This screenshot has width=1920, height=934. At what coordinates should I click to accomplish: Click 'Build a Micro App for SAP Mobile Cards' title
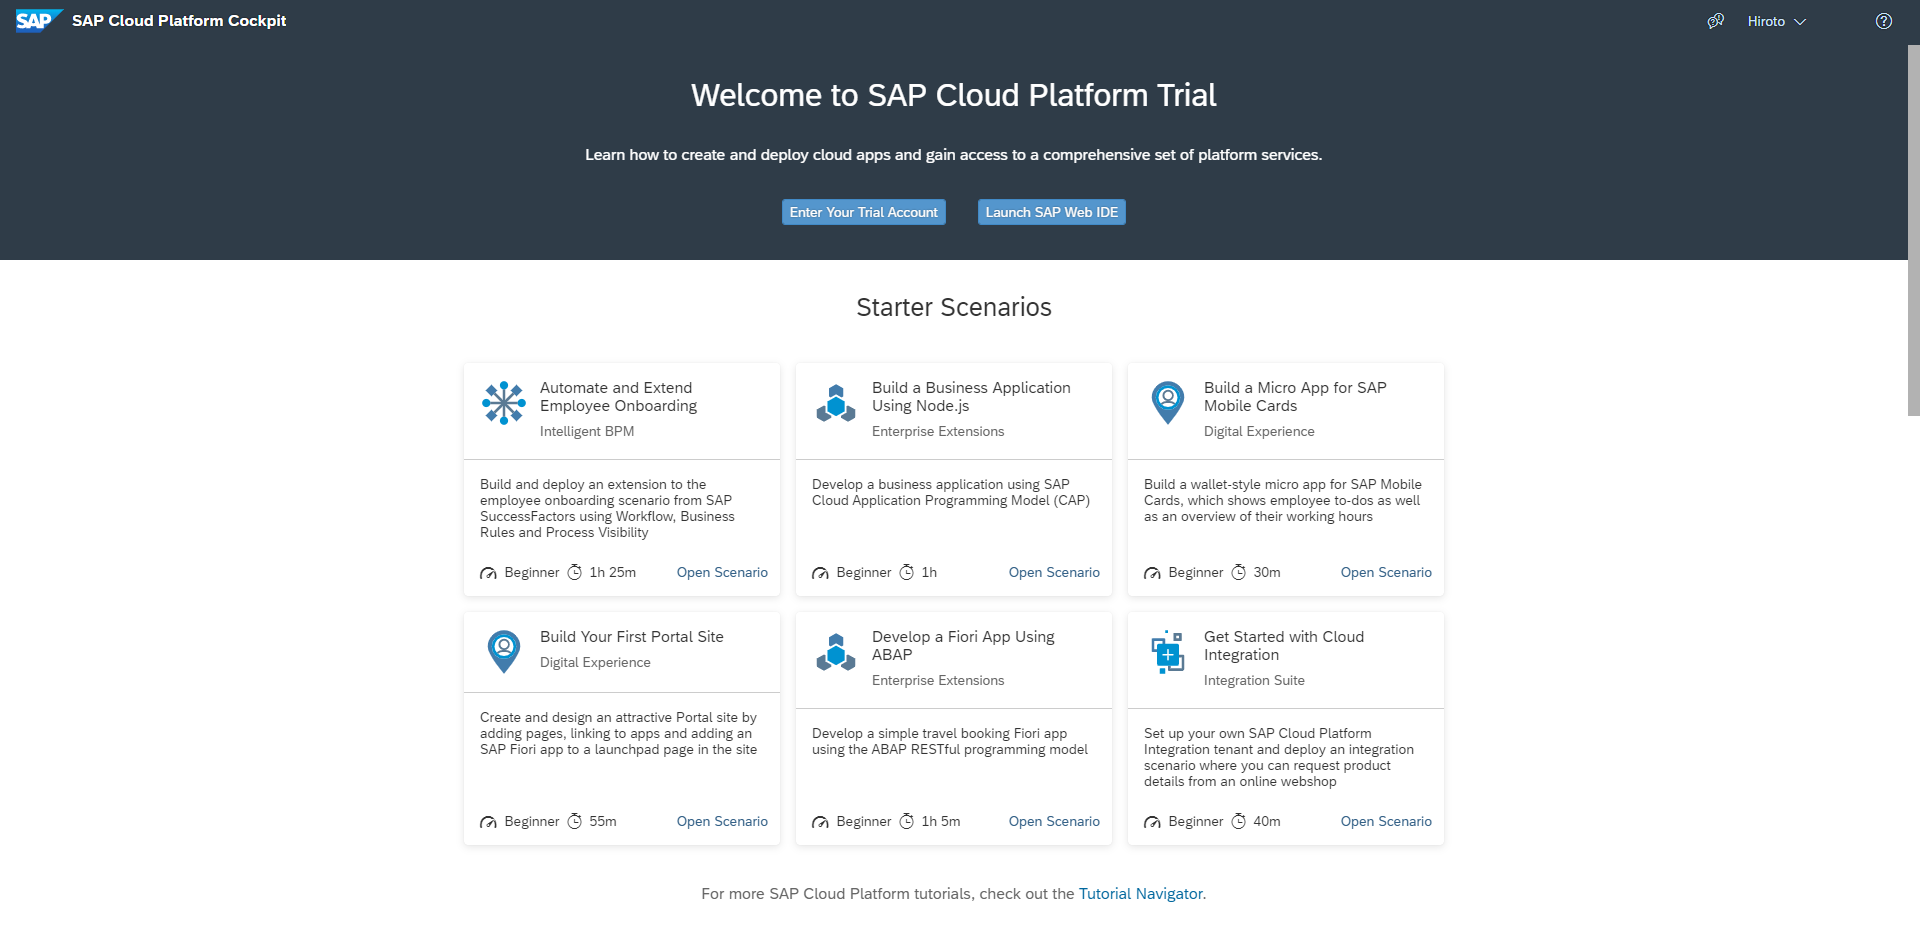tap(1295, 397)
